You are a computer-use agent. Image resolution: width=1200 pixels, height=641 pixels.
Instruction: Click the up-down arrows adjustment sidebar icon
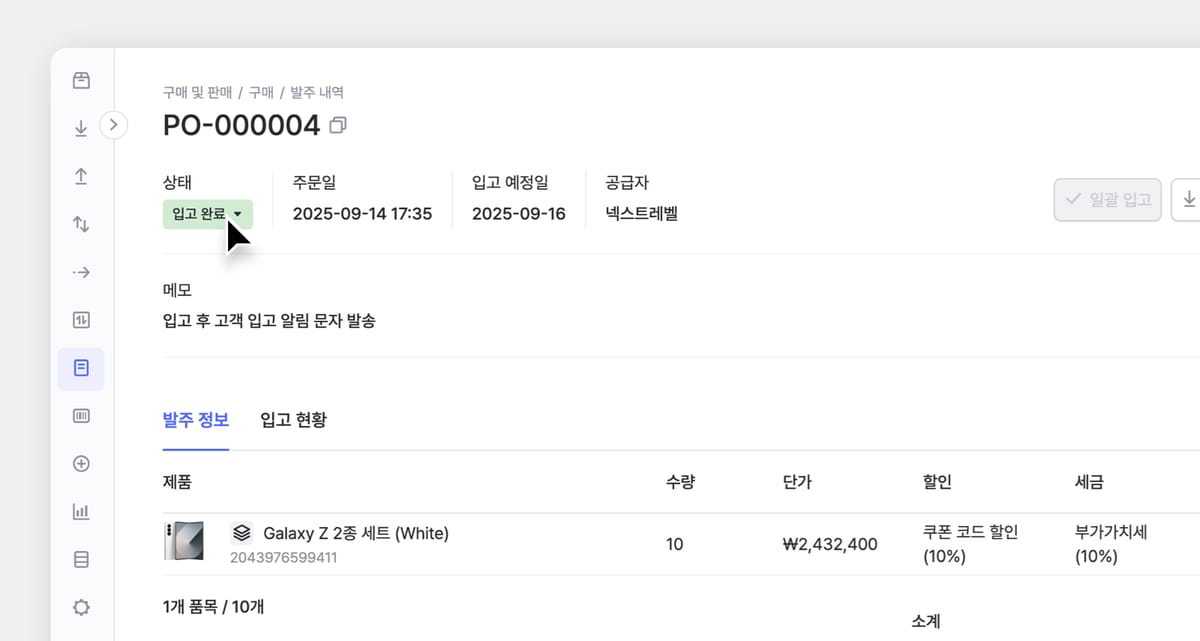[x=81, y=224]
